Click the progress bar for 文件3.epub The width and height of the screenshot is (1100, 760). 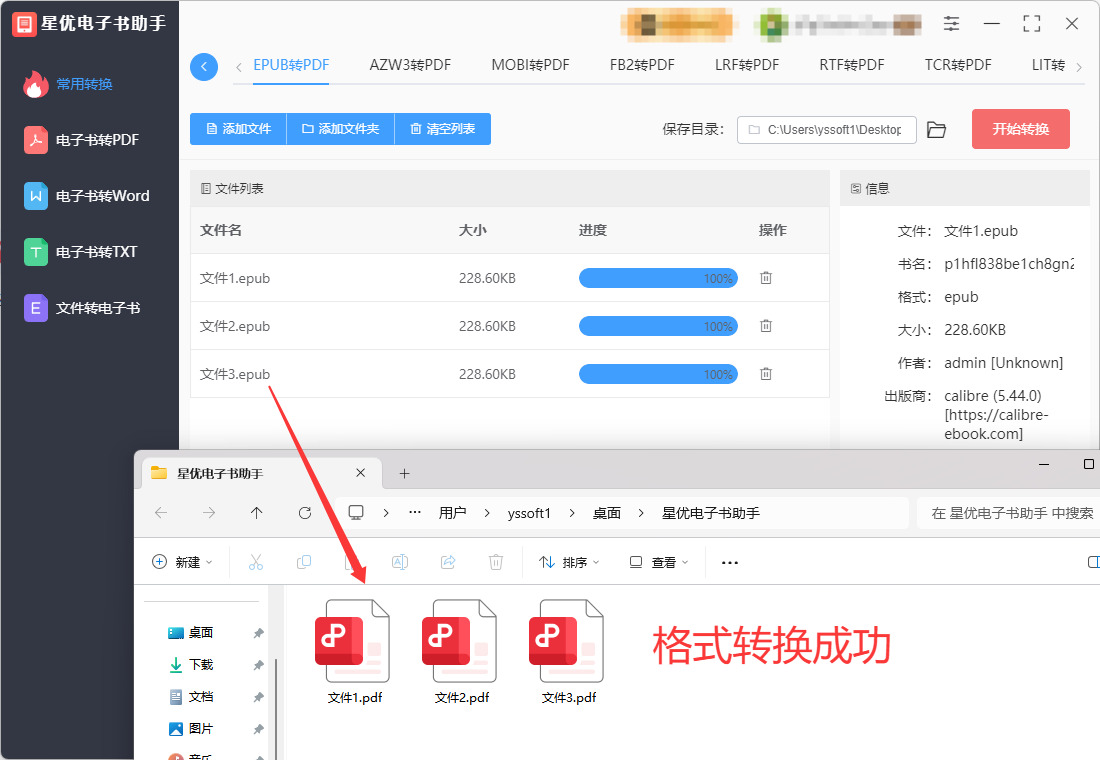point(658,374)
